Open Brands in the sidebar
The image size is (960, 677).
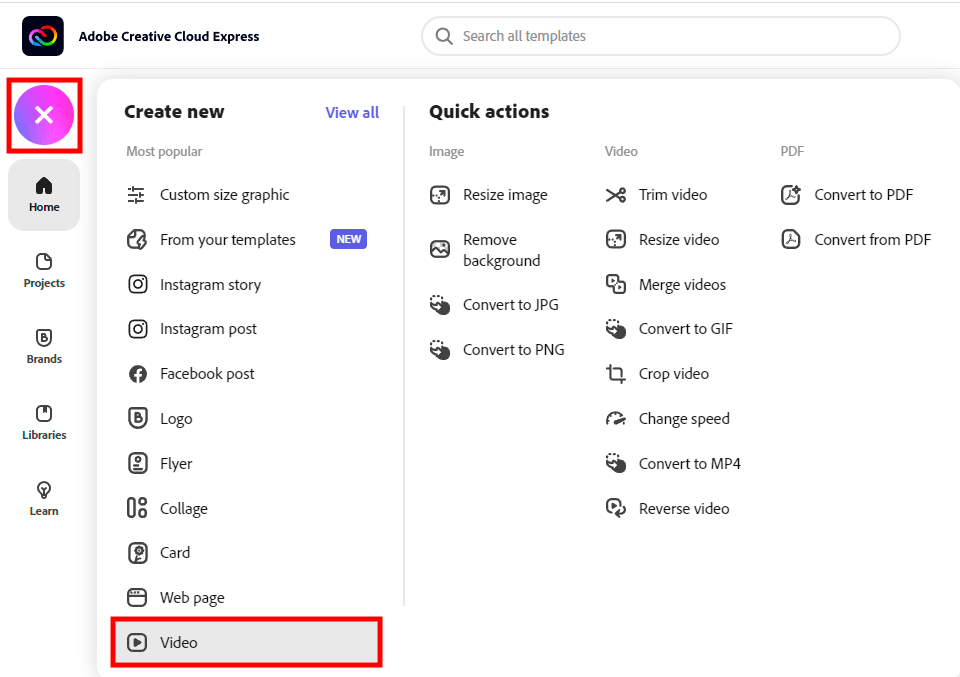click(x=44, y=346)
